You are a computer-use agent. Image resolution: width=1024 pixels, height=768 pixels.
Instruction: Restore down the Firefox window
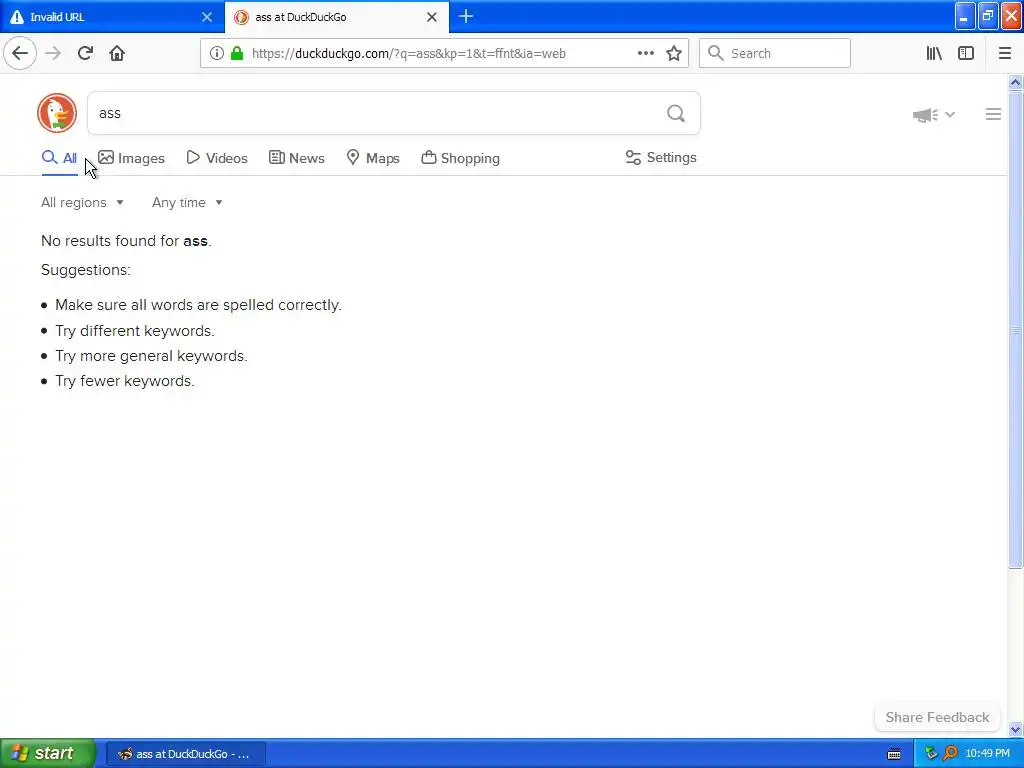(987, 16)
